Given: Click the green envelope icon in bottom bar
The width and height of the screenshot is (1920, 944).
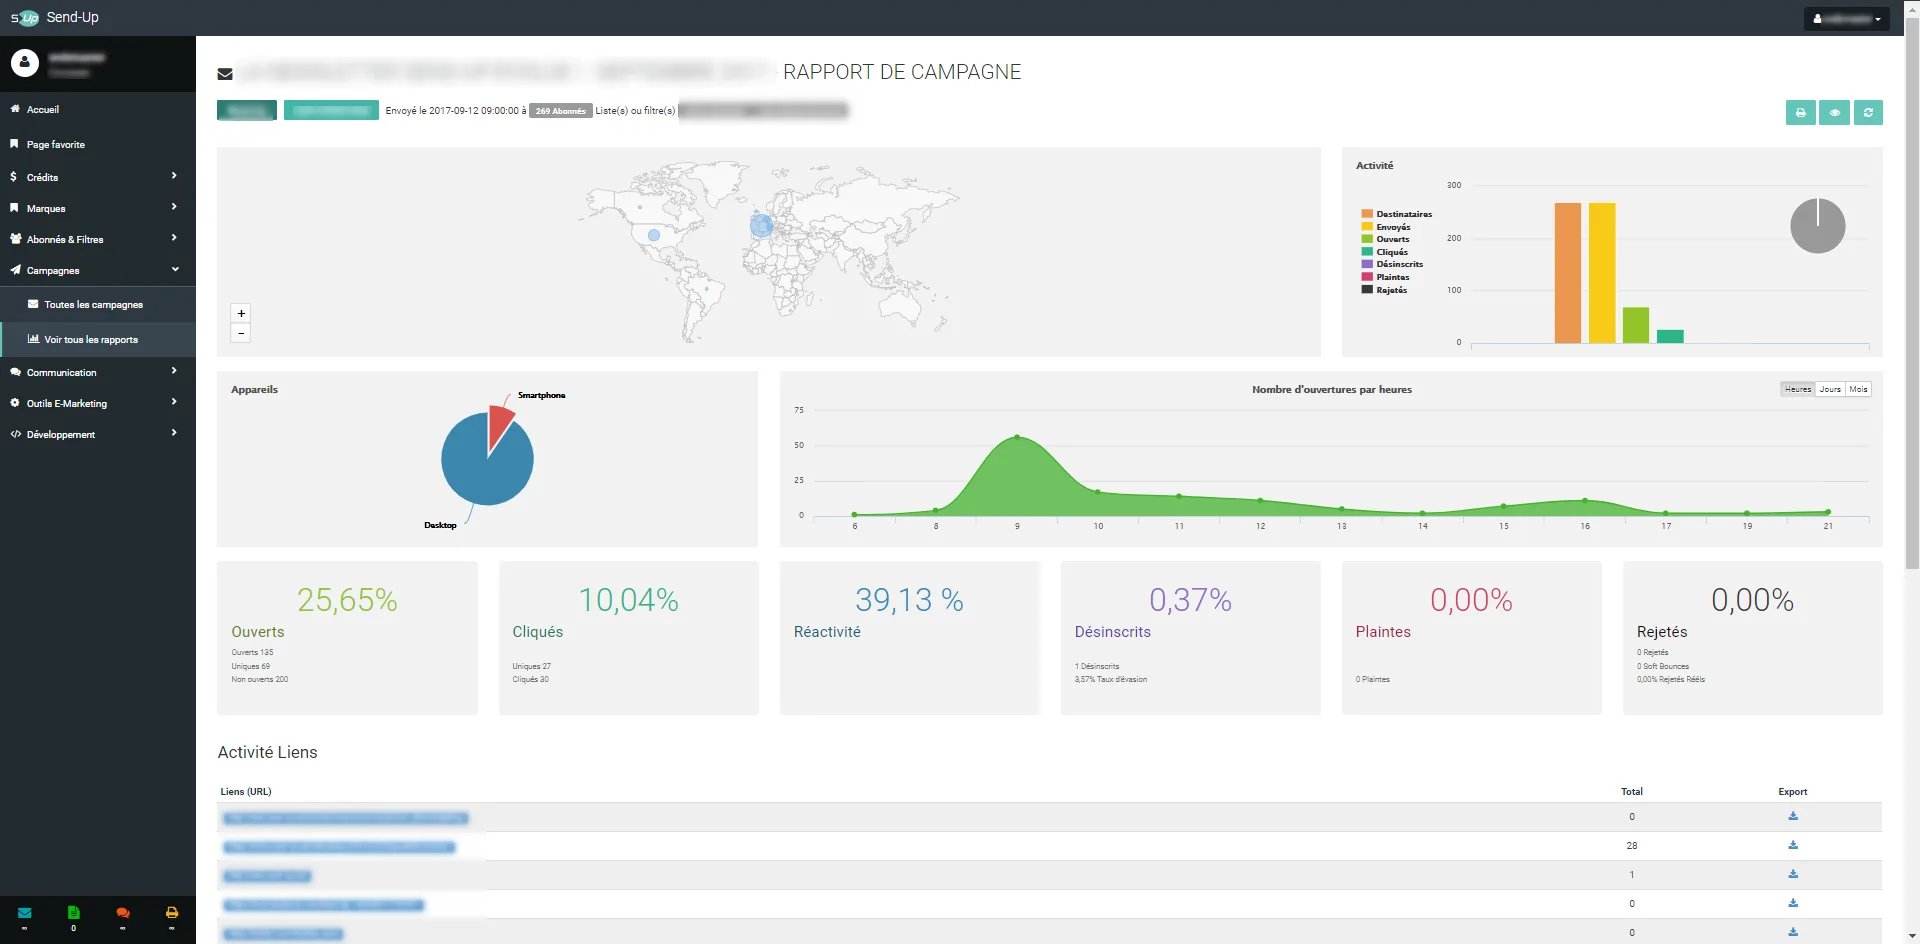Looking at the screenshot, I should [x=25, y=913].
